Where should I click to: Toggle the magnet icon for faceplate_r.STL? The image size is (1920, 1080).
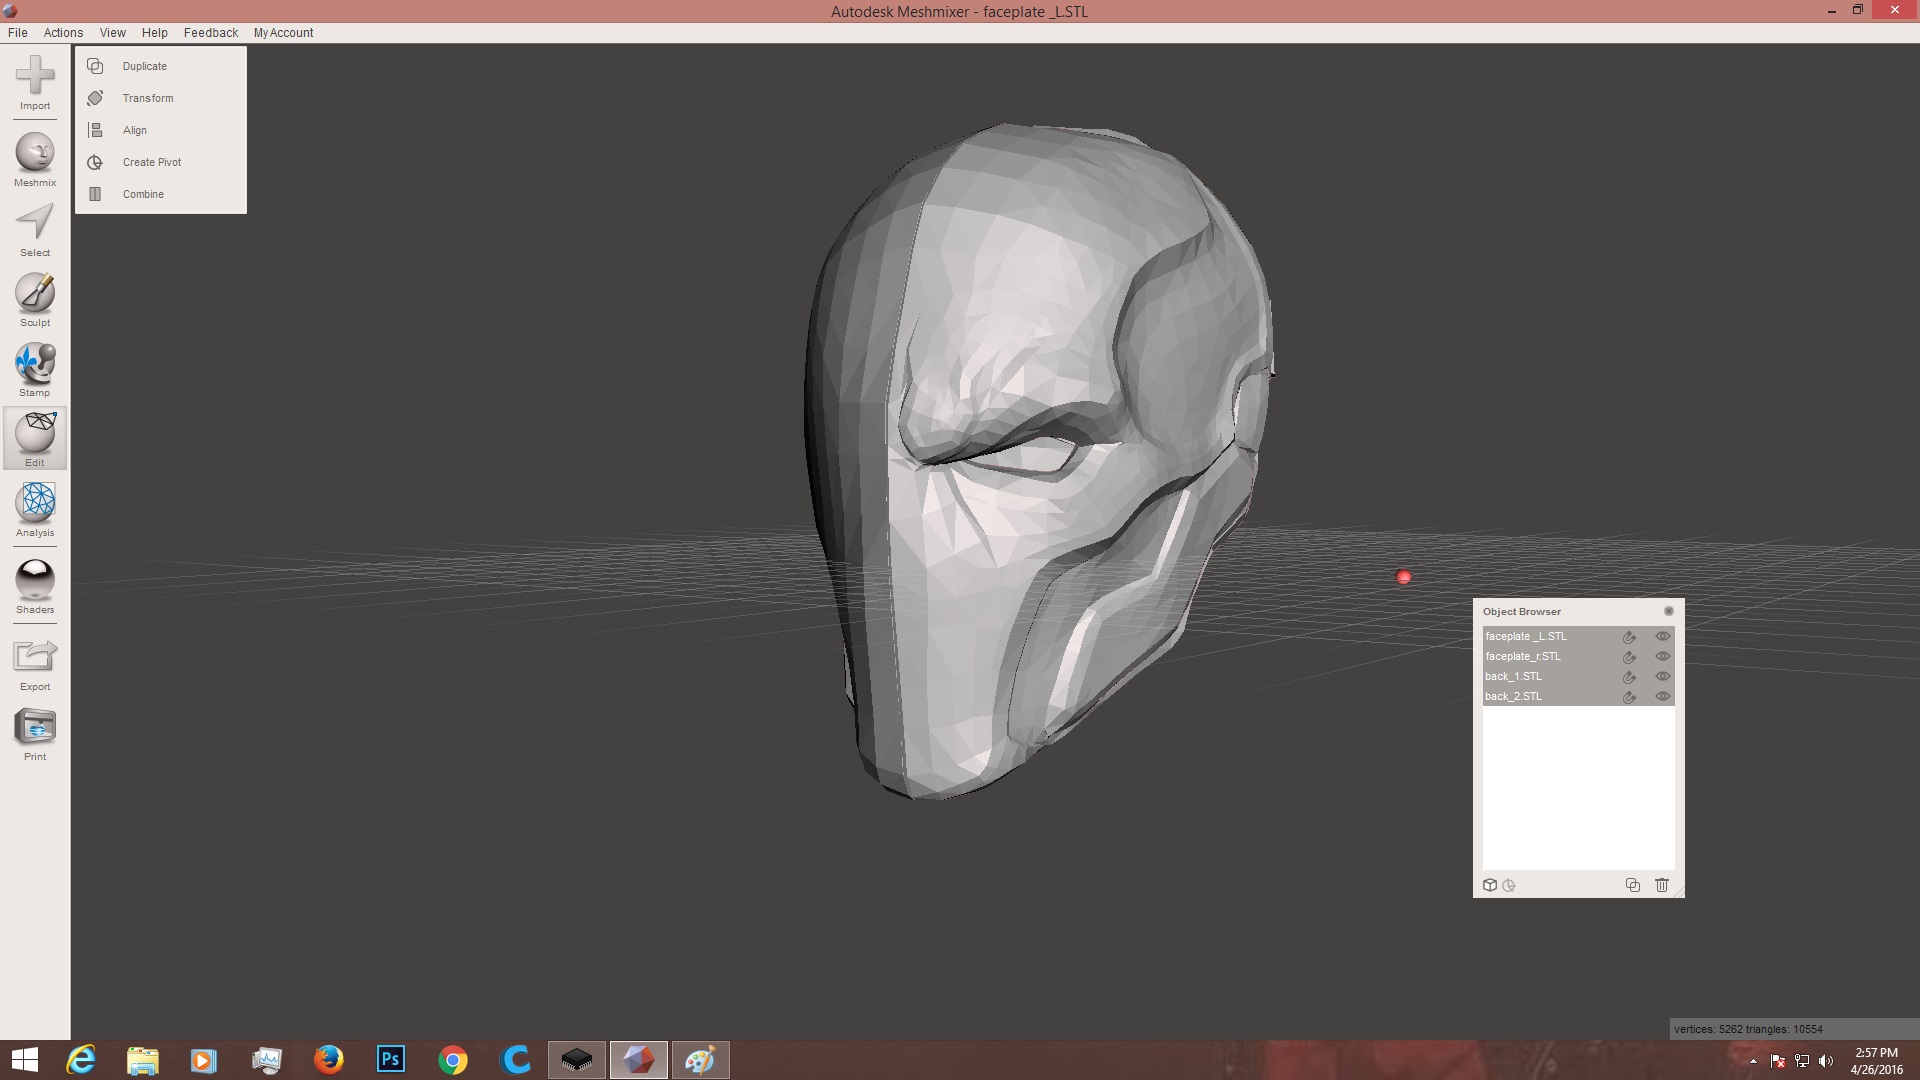(1629, 656)
